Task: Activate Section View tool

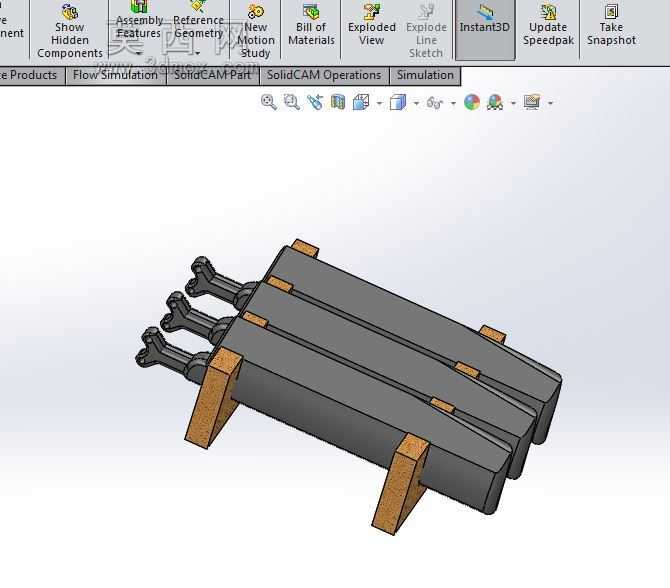Action: [338, 103]
